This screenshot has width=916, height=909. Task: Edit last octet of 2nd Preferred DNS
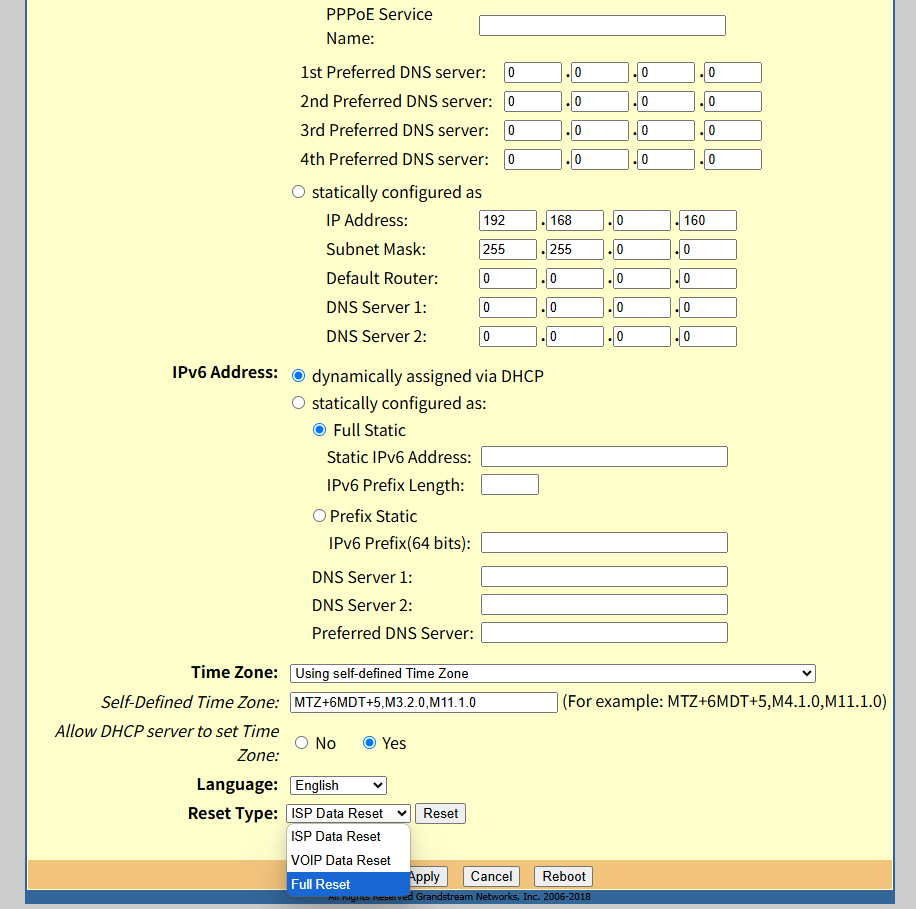tap(733, 102)
